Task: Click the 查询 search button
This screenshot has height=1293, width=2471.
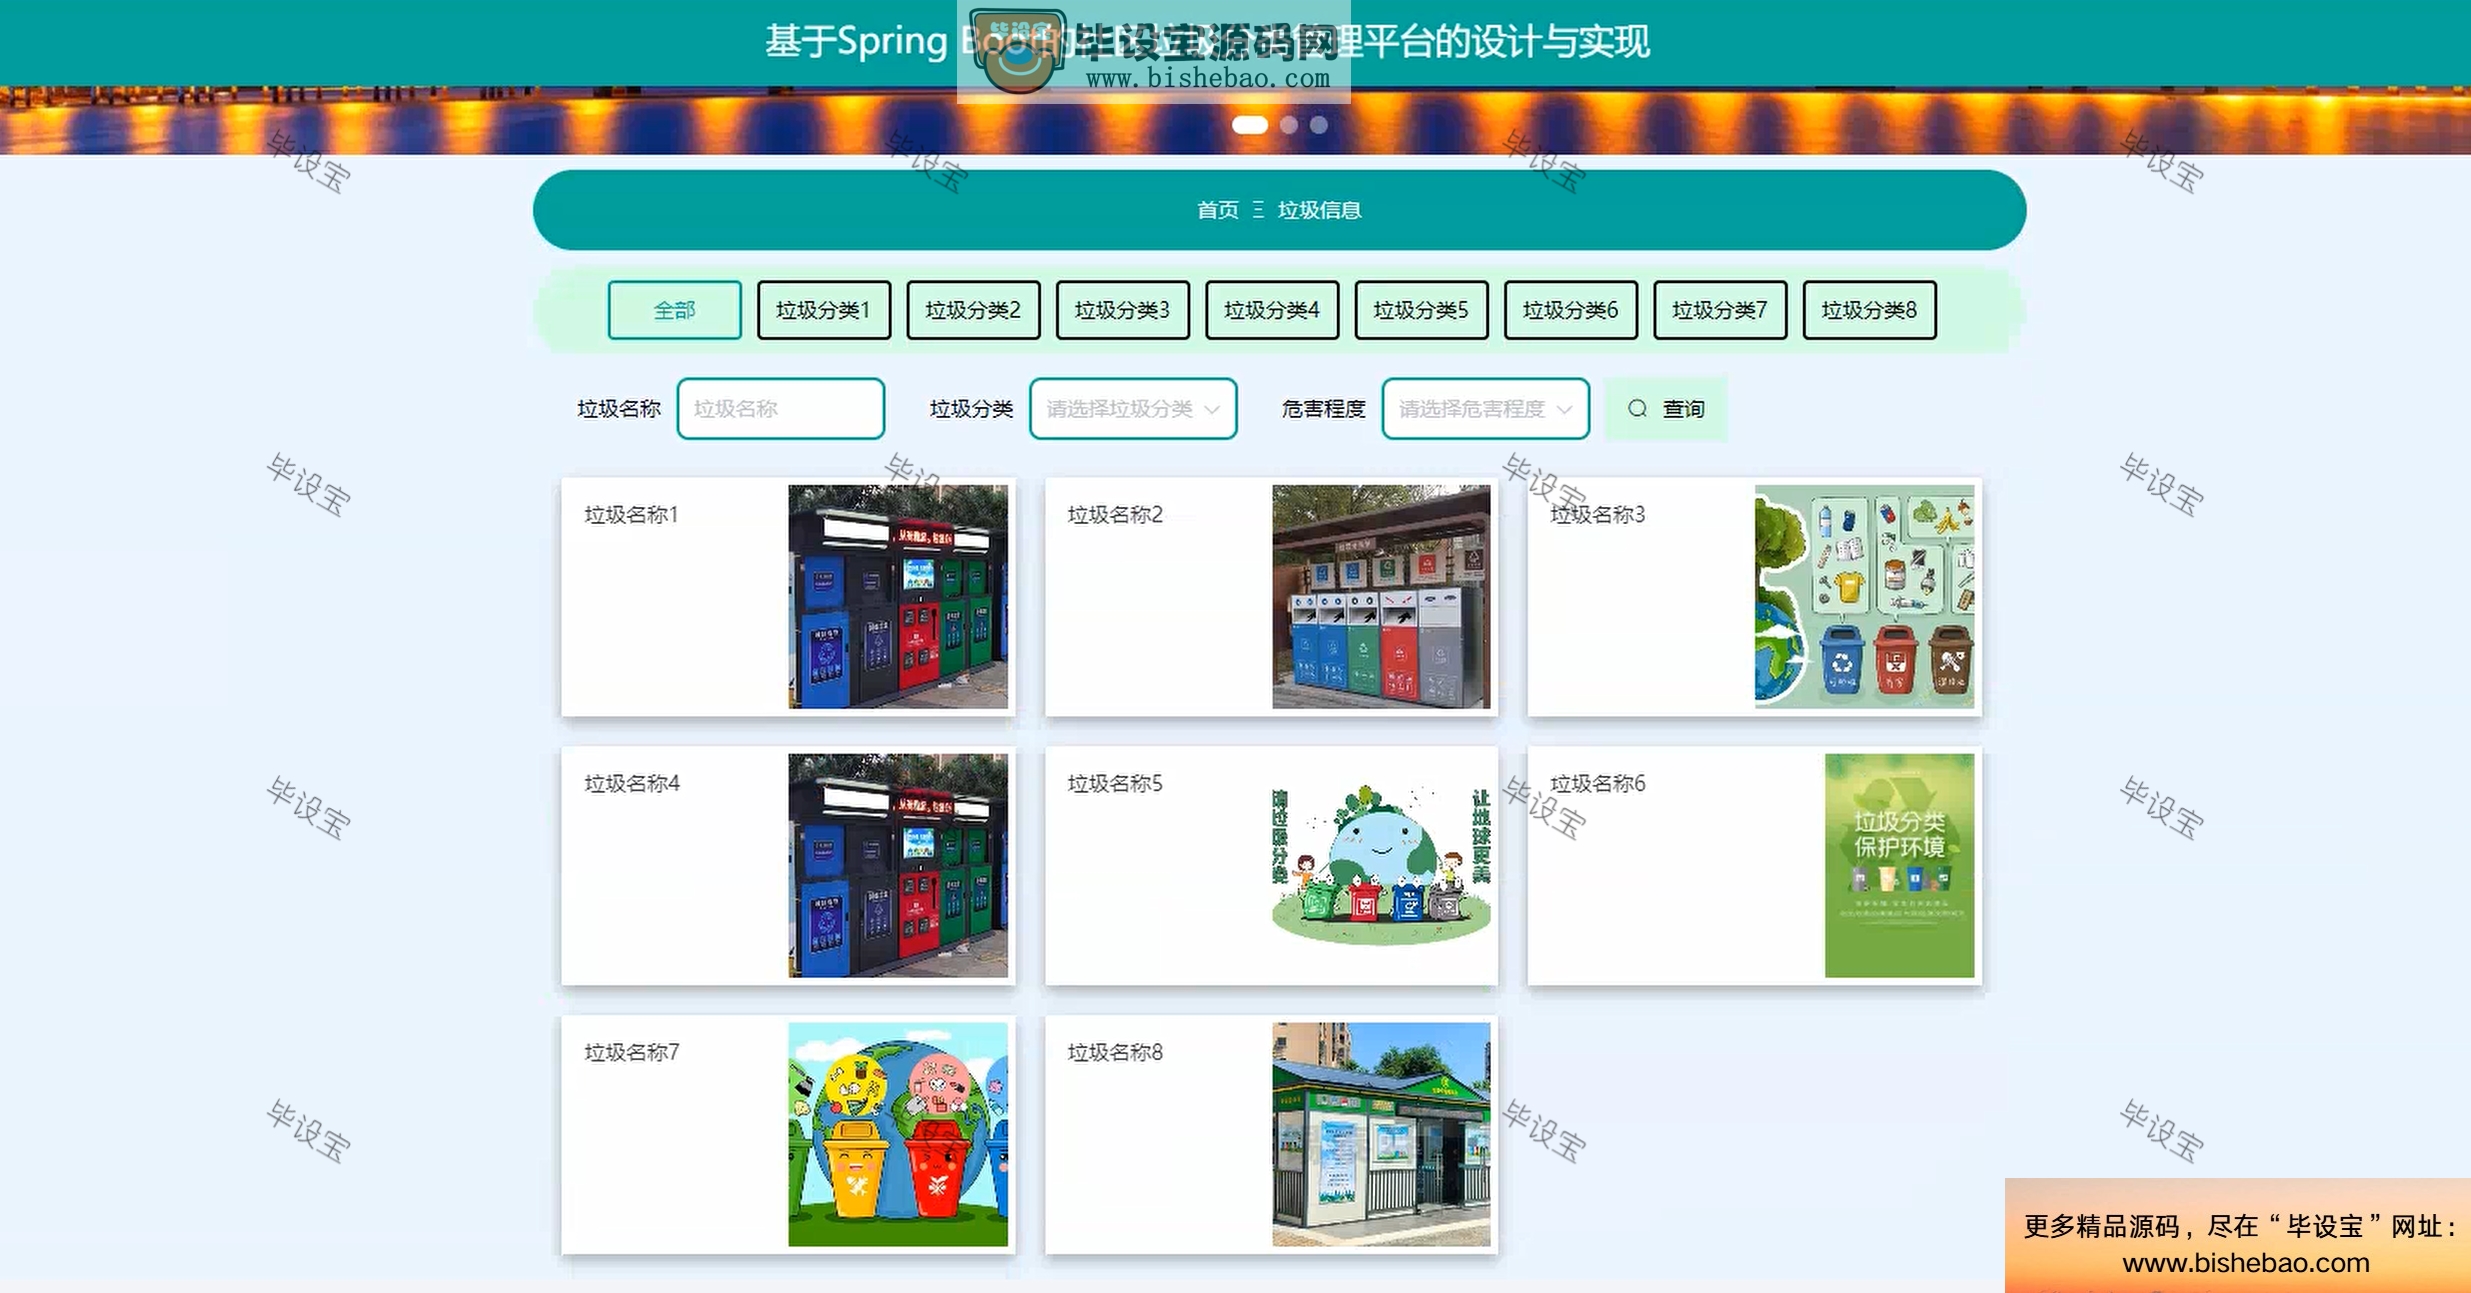Action: [1666, 408]
